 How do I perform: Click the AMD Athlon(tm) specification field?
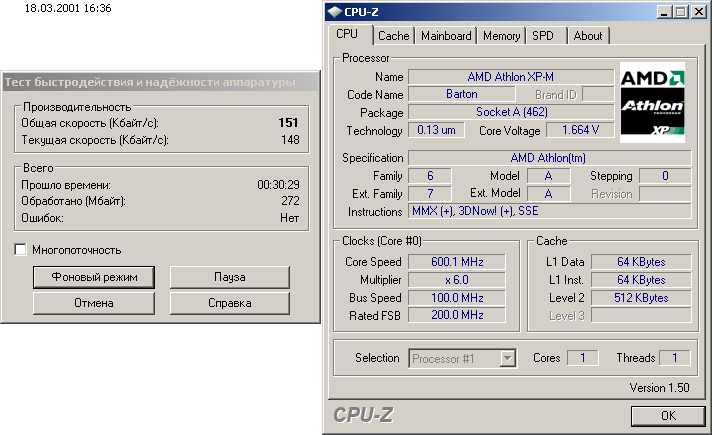point(549,158)
